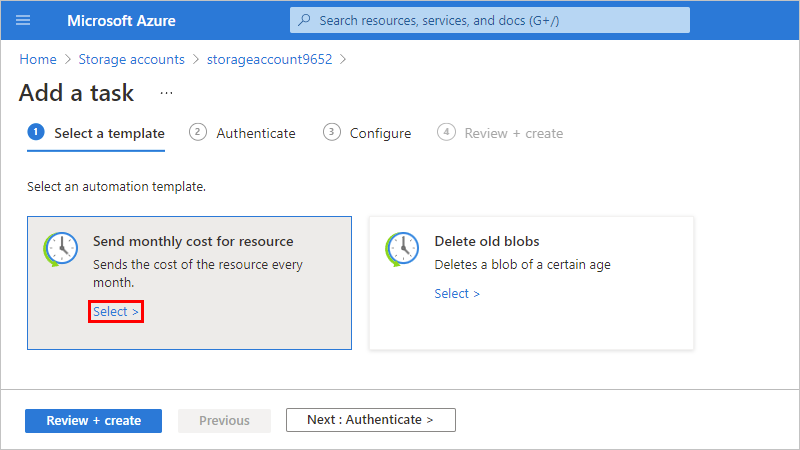Click the Sends the cost of the resource description
The image size is (800, 450).
(x=198, y=273)
